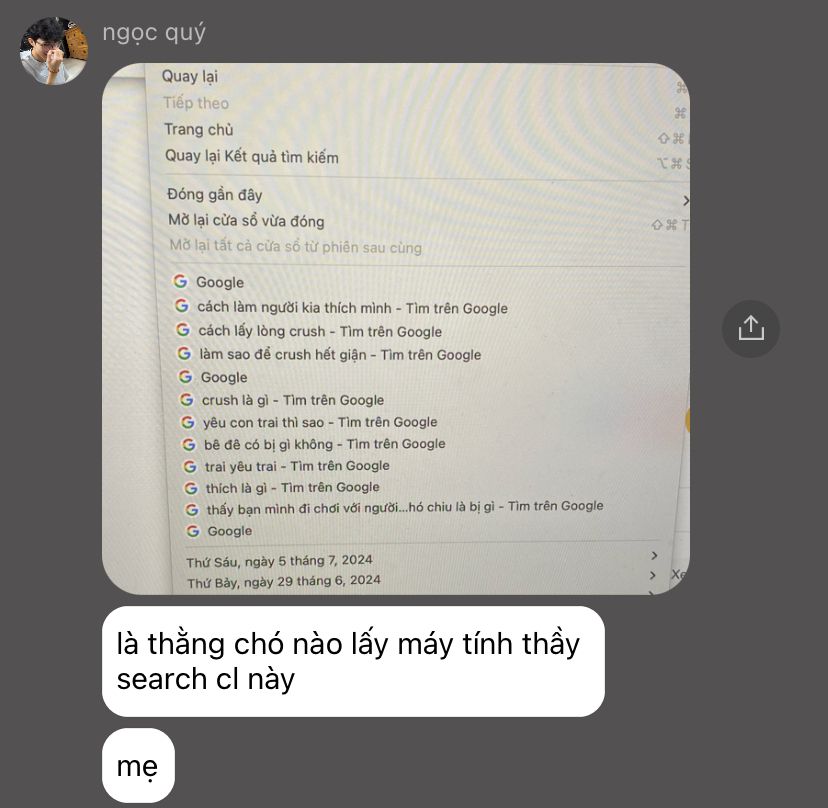Viewport: 828px width, 808px height.
Task: Click Google icon beside 'yêu con trai thì sao'
Action: [187, 422]
